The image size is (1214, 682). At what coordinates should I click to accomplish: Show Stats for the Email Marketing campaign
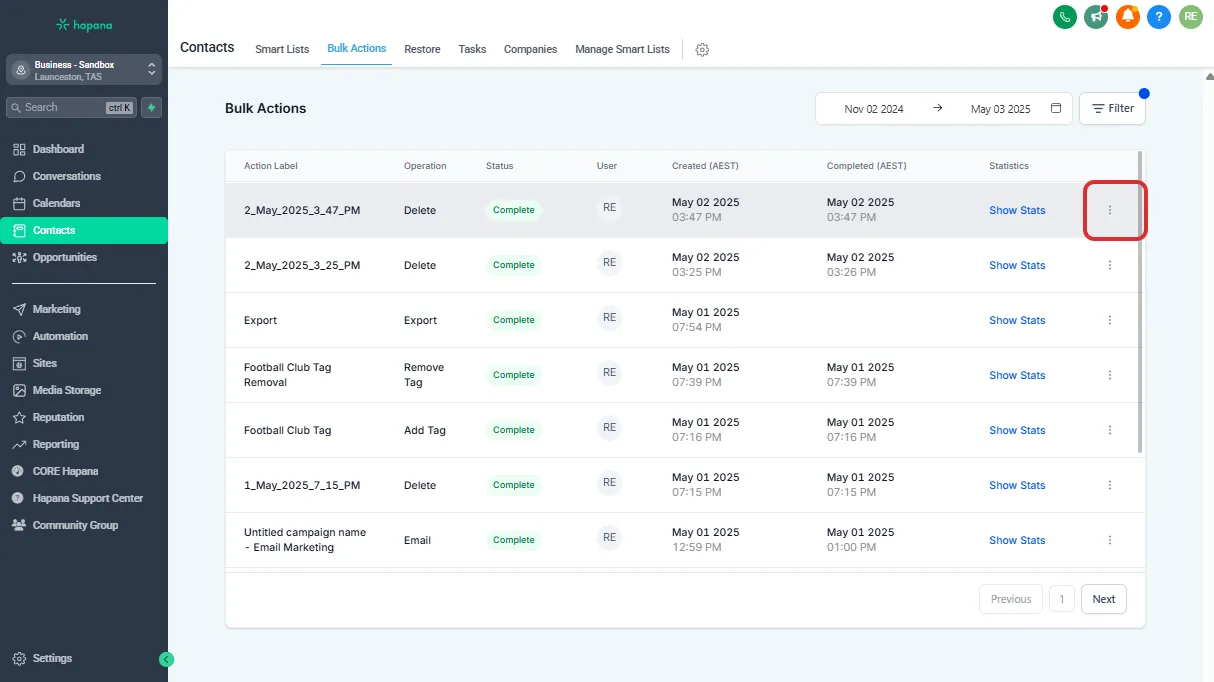1017,540
